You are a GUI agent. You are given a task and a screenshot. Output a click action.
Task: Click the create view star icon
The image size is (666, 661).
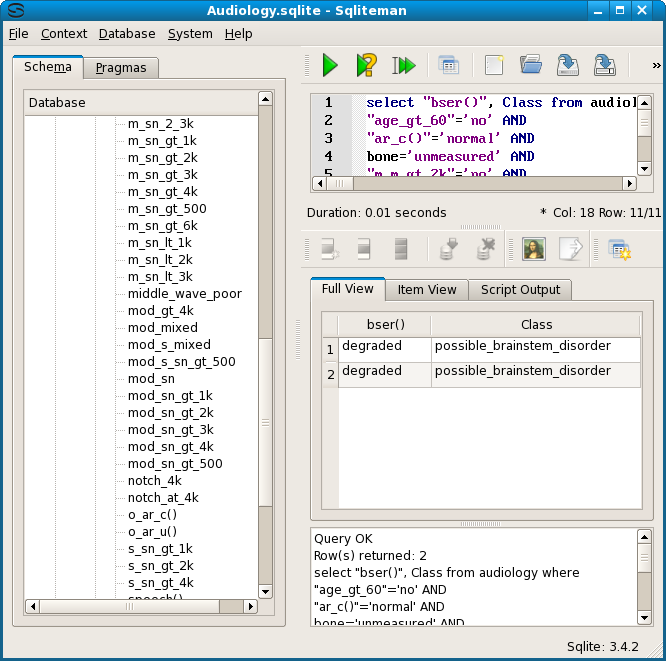tap(619, 249)
